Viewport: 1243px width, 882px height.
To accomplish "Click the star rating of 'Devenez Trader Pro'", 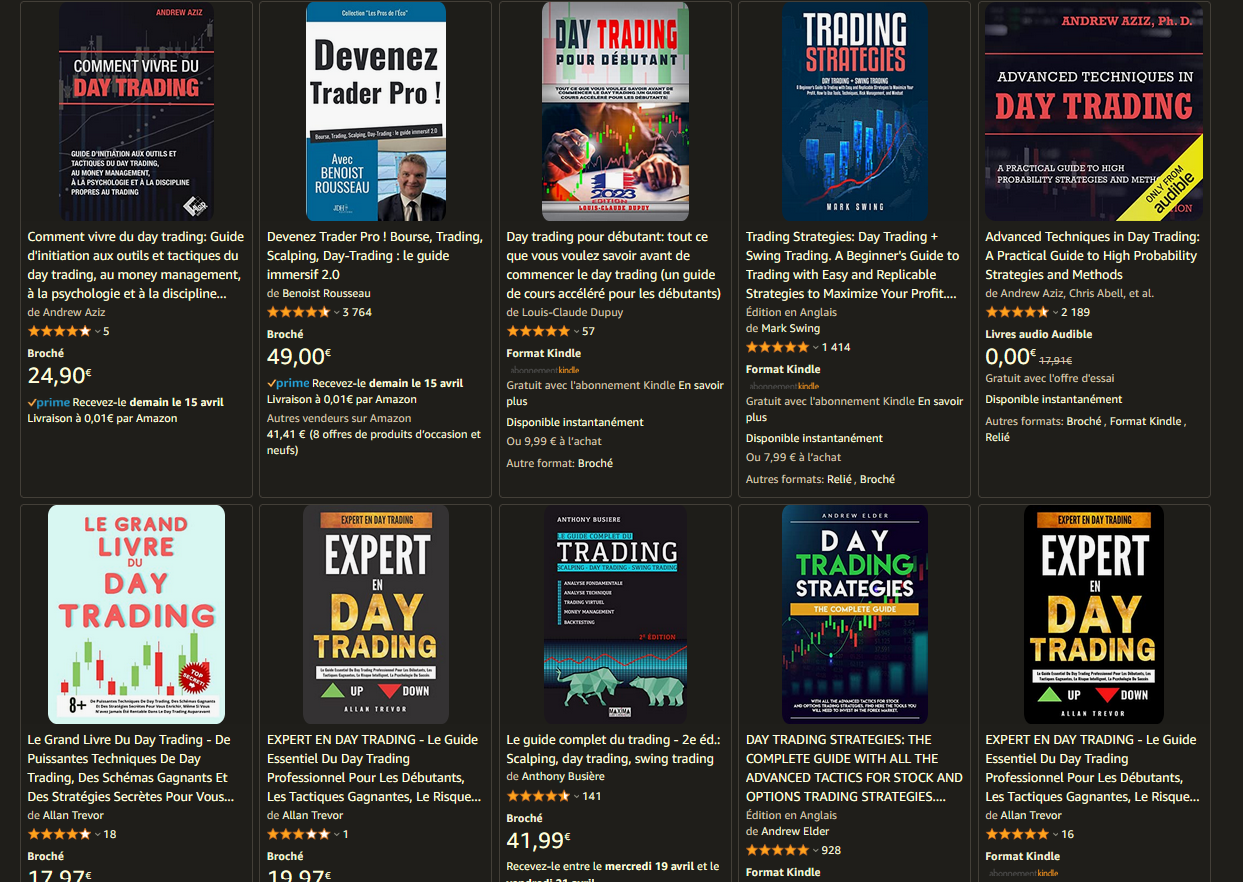I will click(298, 312).
